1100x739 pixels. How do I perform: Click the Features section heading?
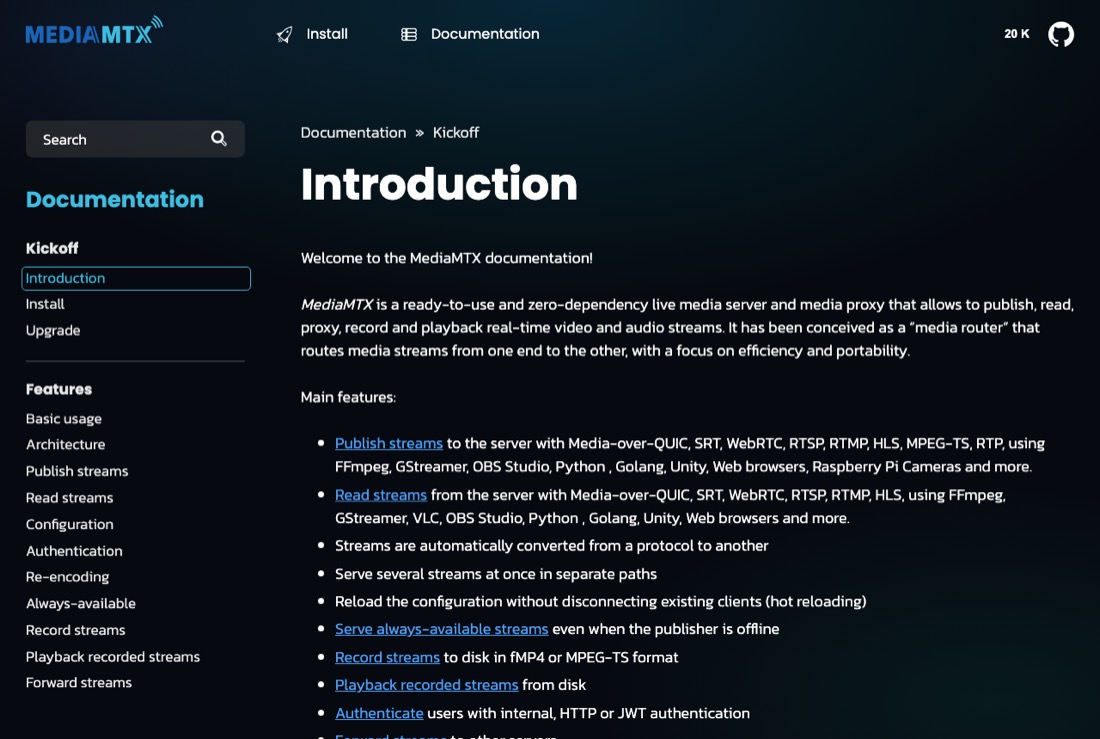pyautogui.click(x=59, y=390)
